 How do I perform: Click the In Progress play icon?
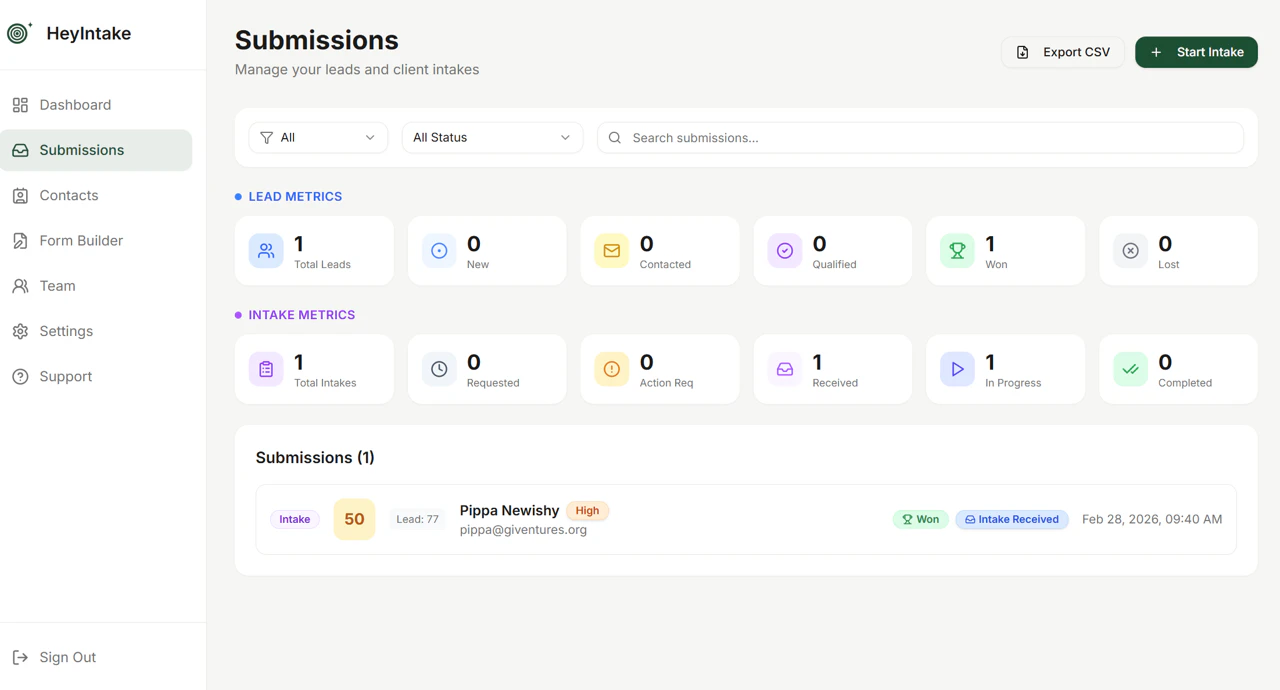click(957, 369)
